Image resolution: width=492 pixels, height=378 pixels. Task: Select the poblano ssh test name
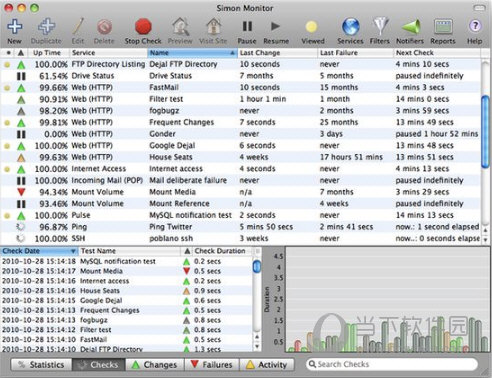point(171,239)
